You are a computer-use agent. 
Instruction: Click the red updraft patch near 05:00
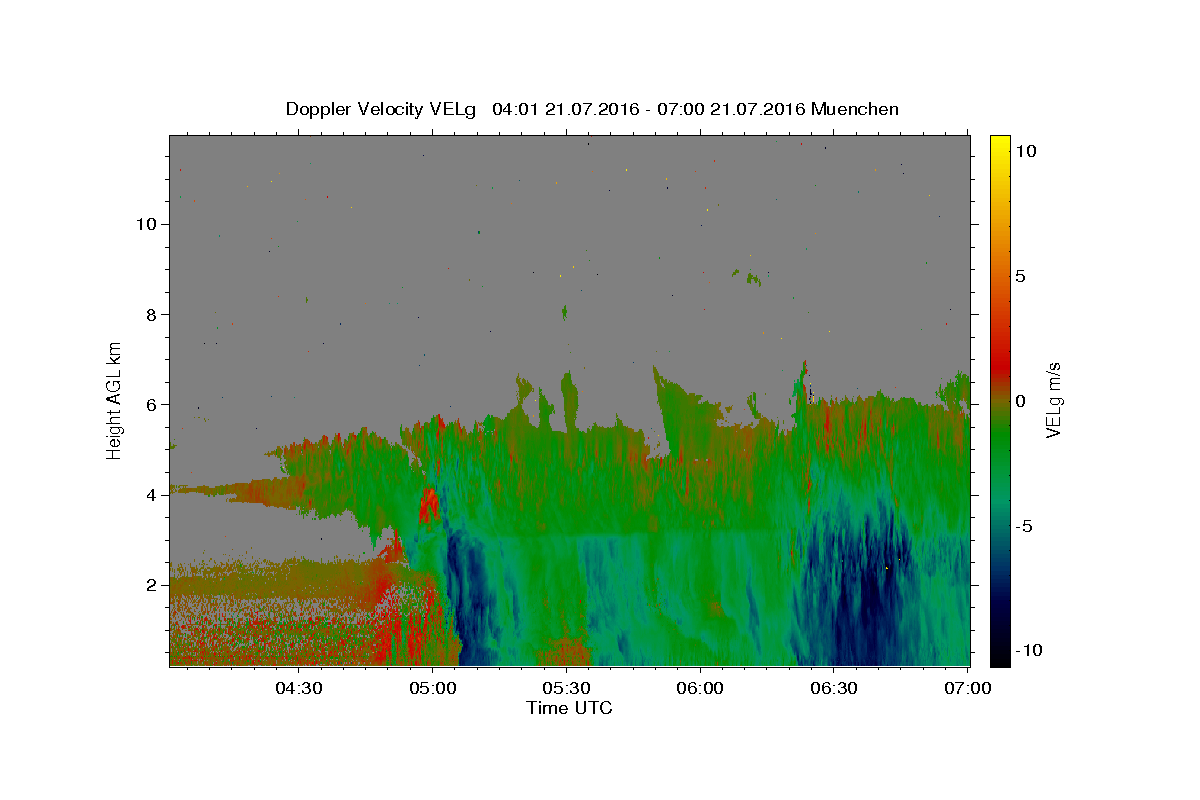click(x=429, y=504)
